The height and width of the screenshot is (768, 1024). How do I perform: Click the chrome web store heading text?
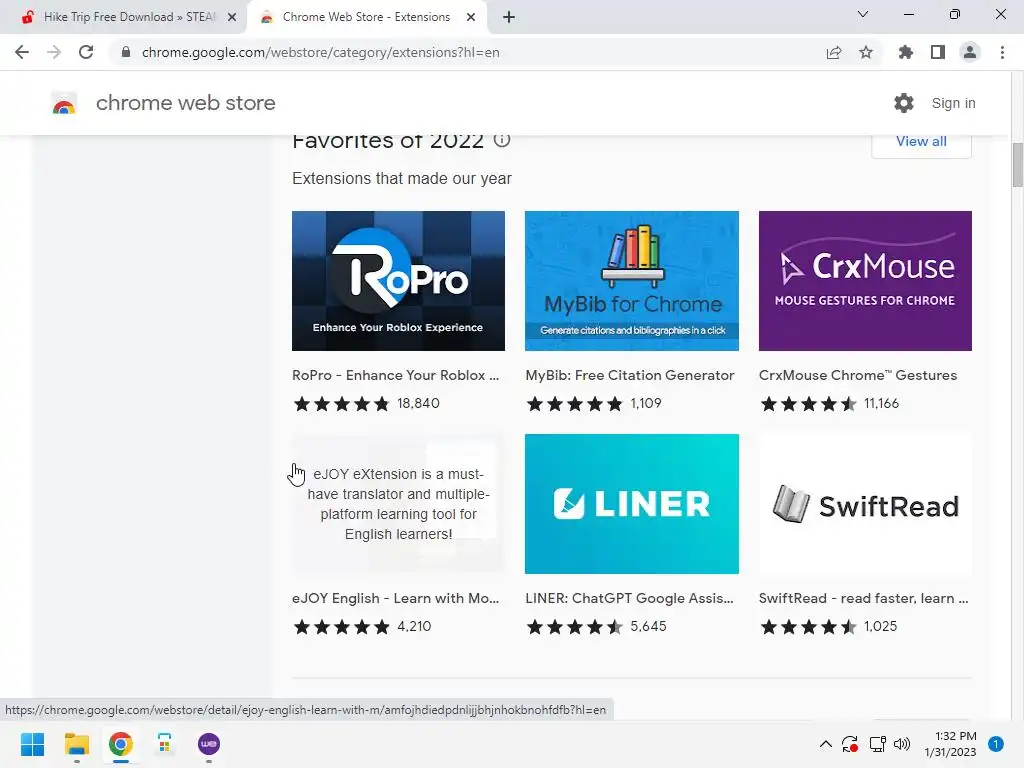(185, 103)
